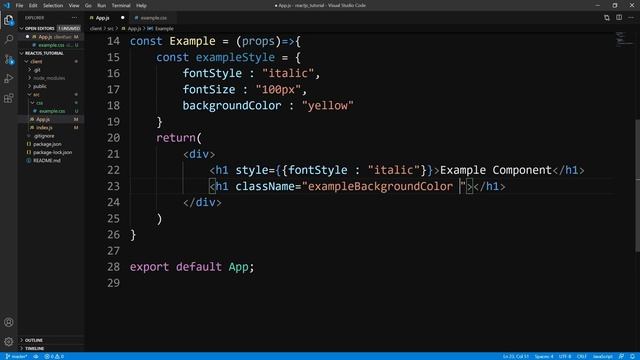This screenshot has width=640, height=360.
Task: Open index.js in explorer tree
Action: tap(51, 127)
